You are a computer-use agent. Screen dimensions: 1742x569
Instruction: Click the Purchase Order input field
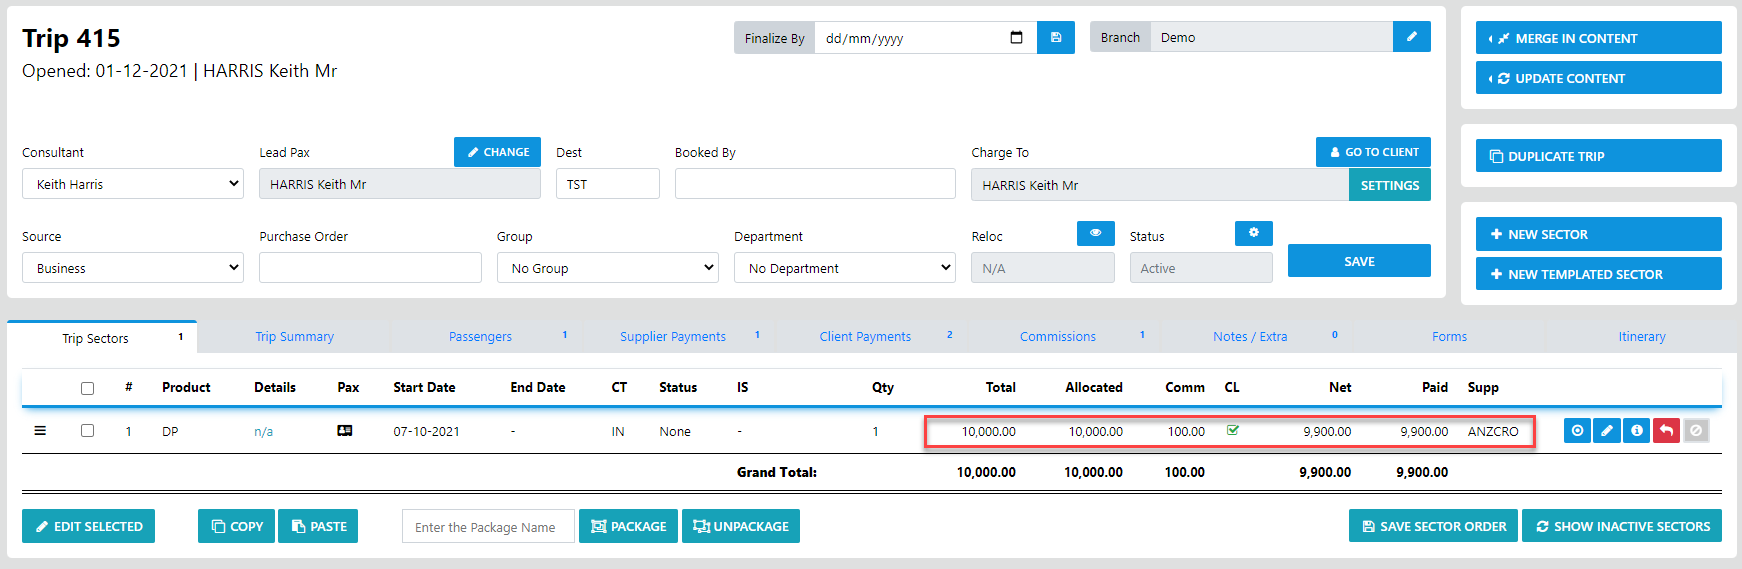(x=370, y=268)
